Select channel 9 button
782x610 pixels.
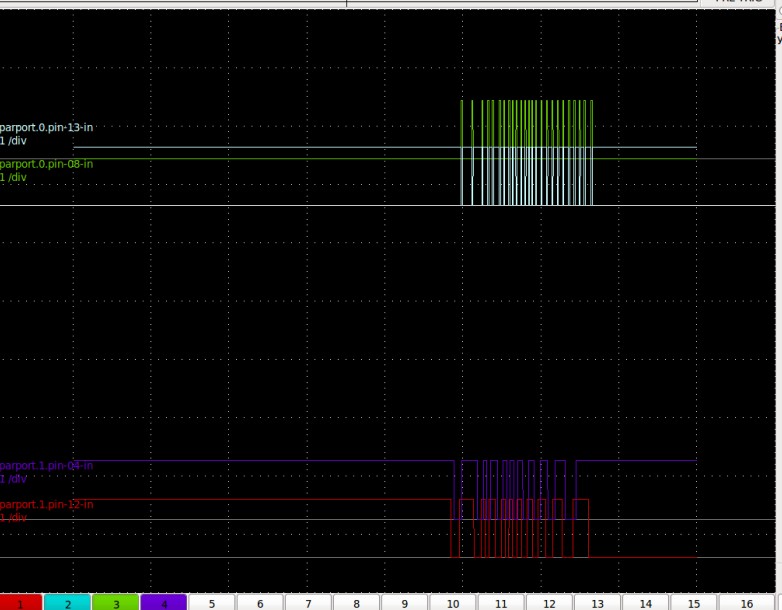click(x=404, y=603)
